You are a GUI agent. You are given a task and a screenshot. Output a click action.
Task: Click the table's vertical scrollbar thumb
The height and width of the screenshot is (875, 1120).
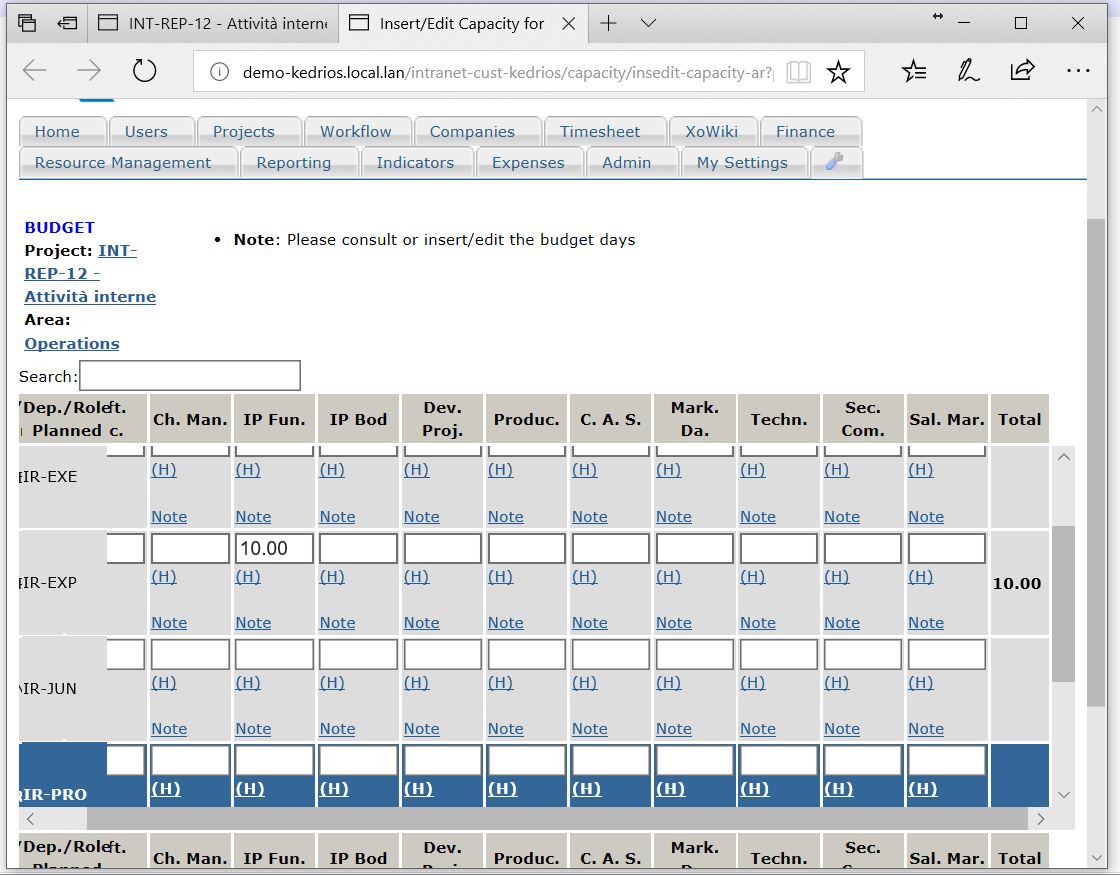[x=1064, y=604]
